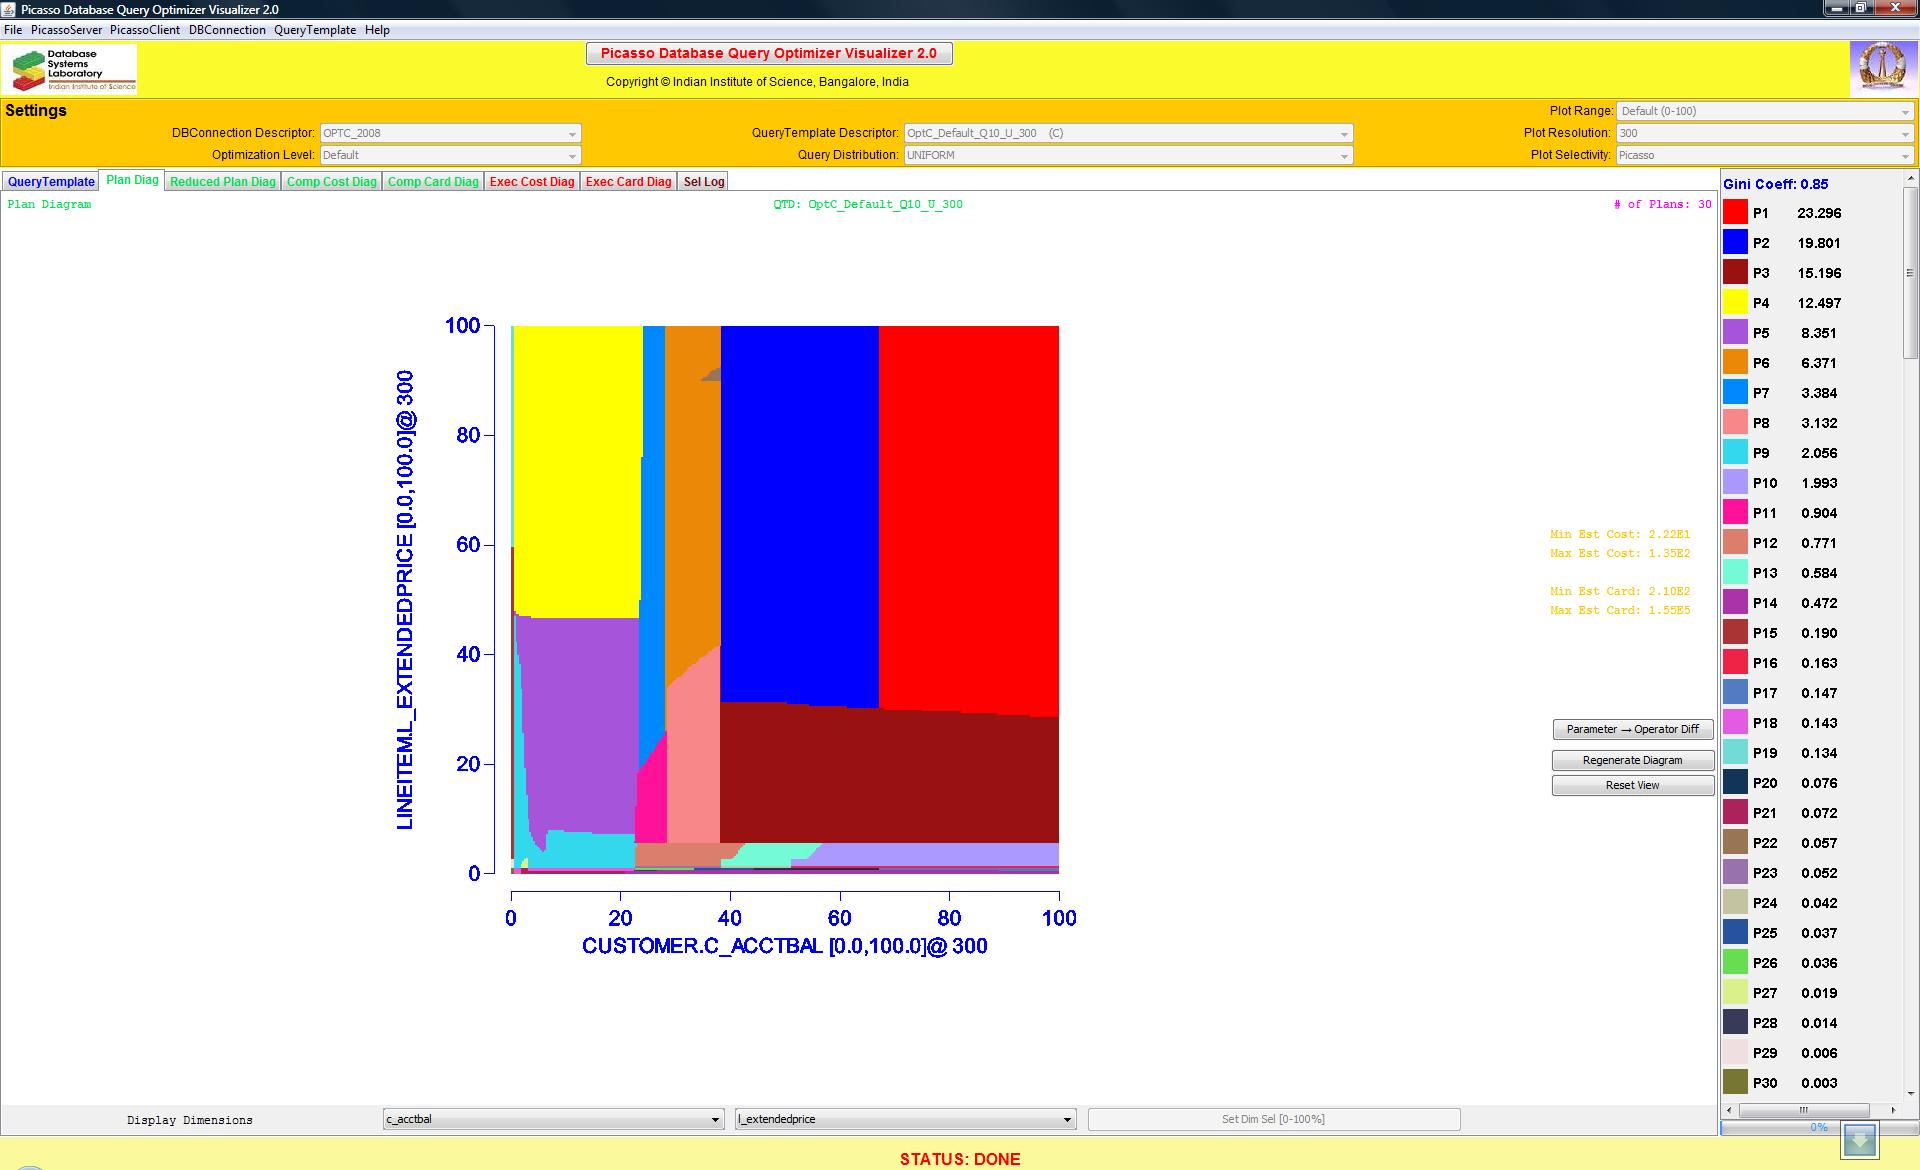Click the P6 orange plan swatch

click(1735, 362)
